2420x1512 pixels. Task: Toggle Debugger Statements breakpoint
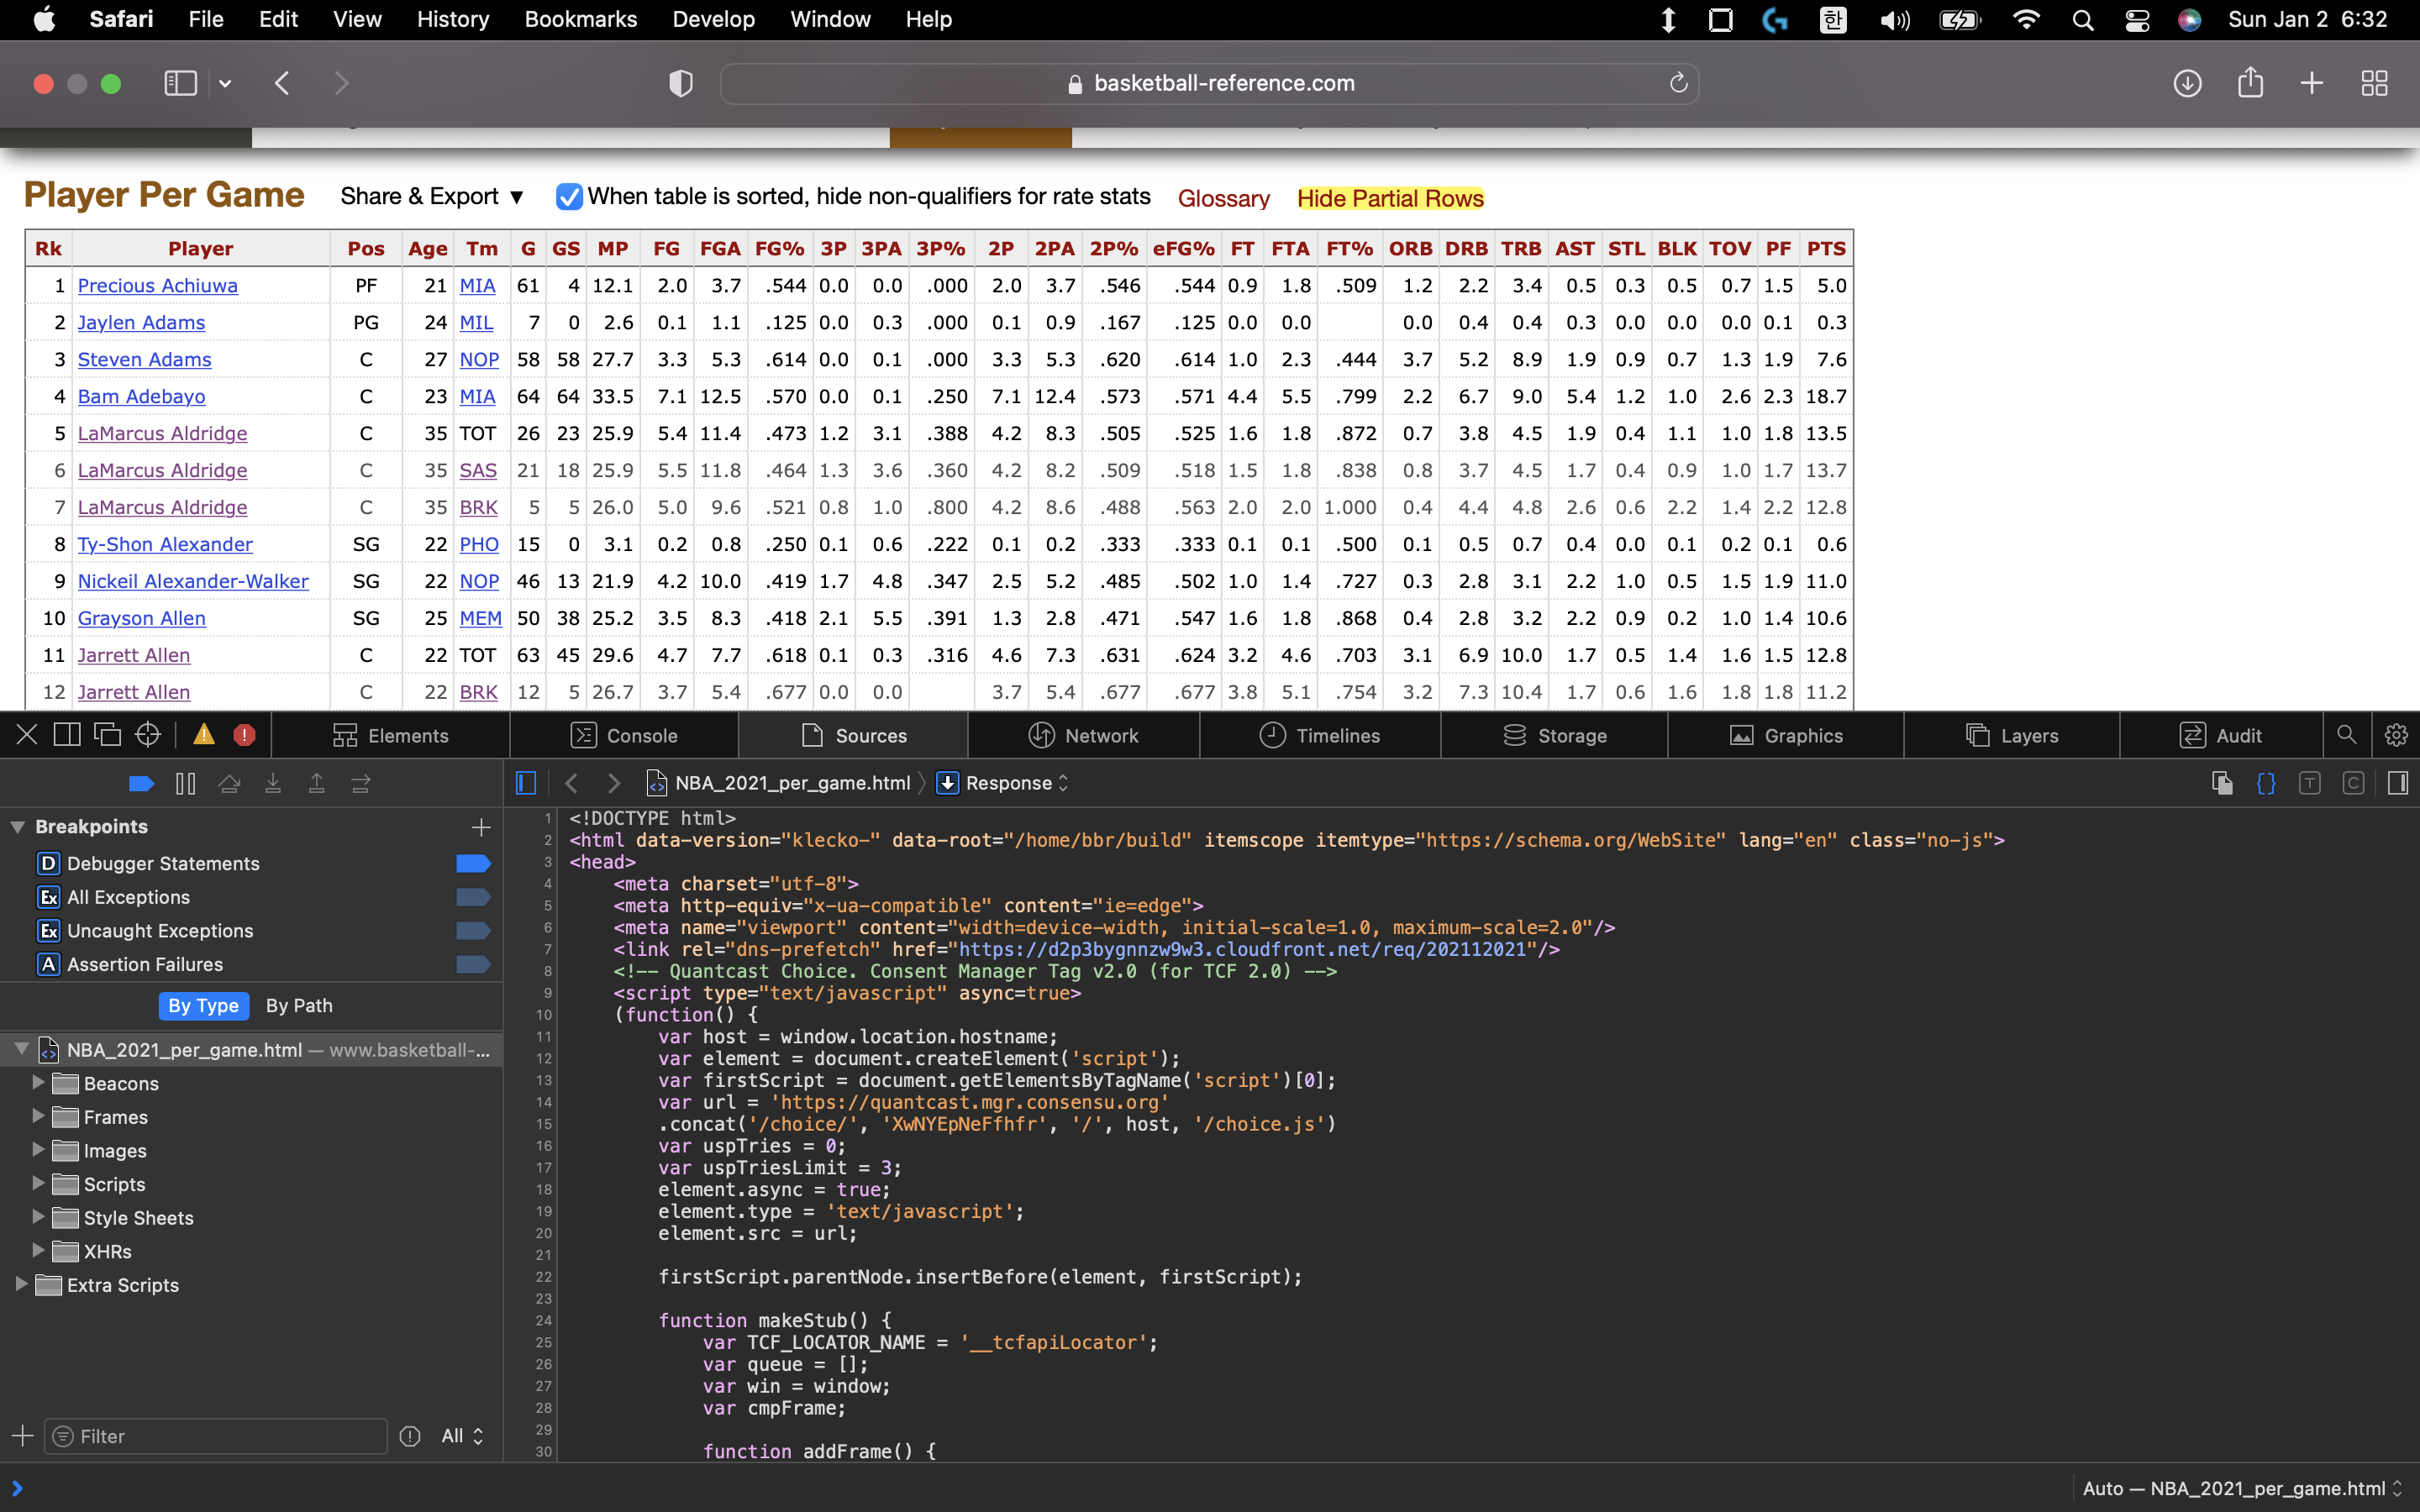pyautogui.click(x=473, y=863)
